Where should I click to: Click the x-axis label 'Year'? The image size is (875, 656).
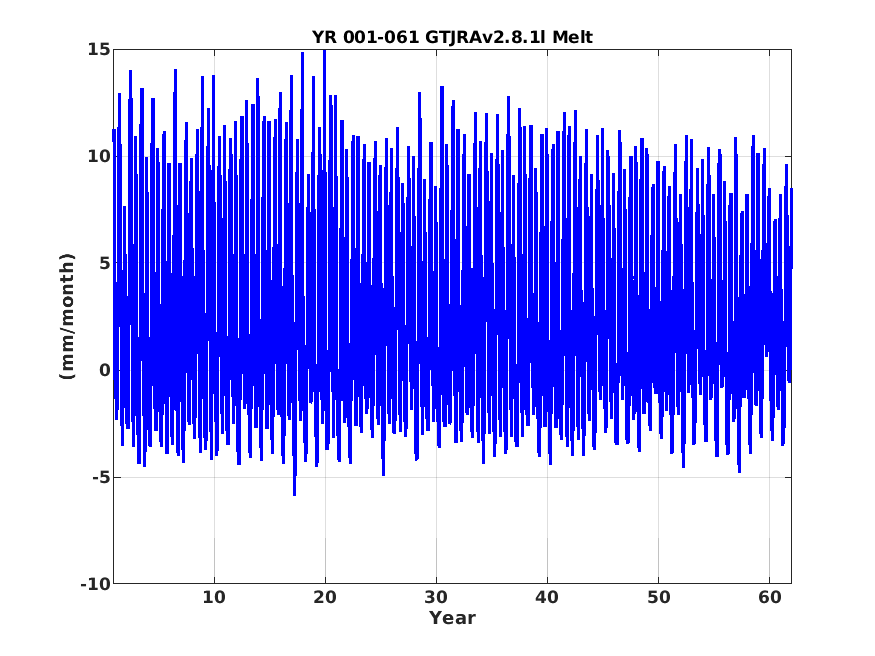click(x=452, y=618)
